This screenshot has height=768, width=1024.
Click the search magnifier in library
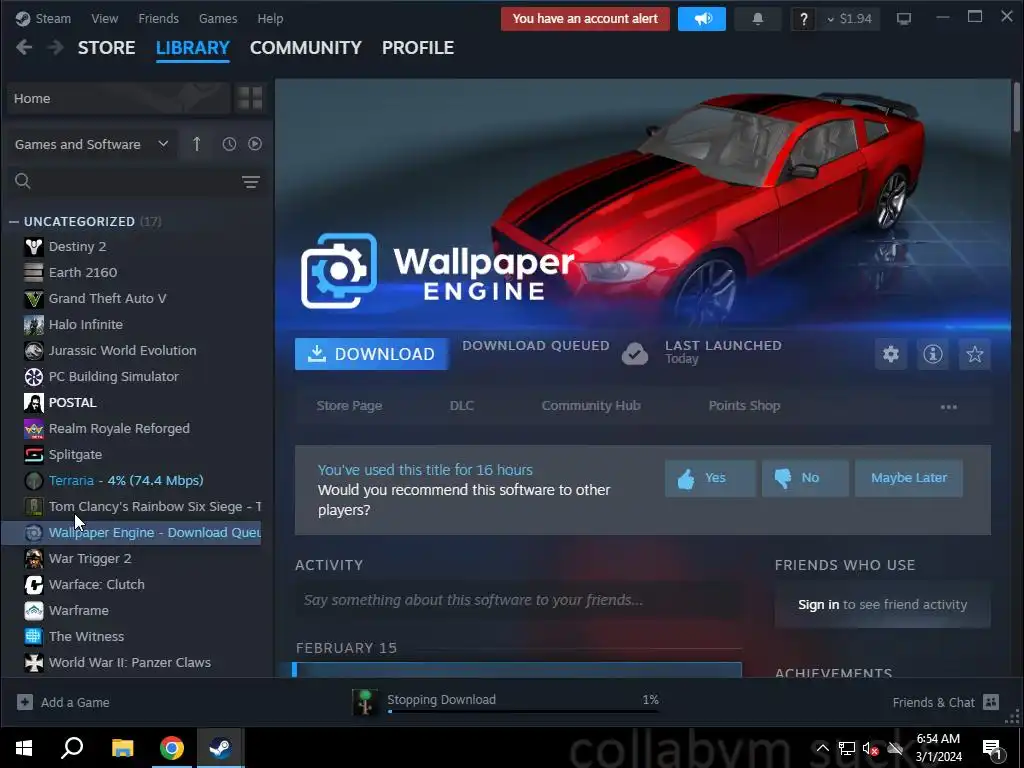pos(23,181)
